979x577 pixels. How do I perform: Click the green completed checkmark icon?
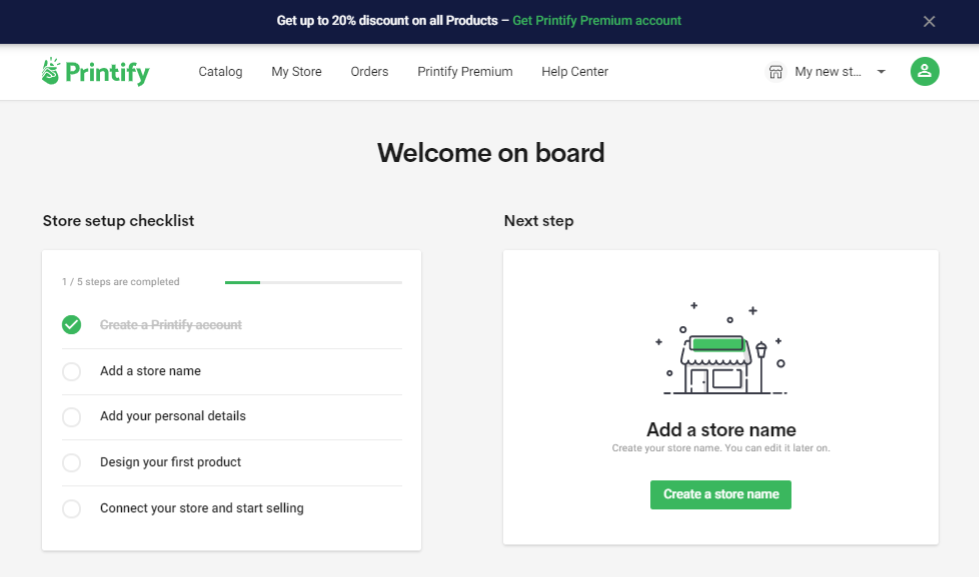[71, 325]
